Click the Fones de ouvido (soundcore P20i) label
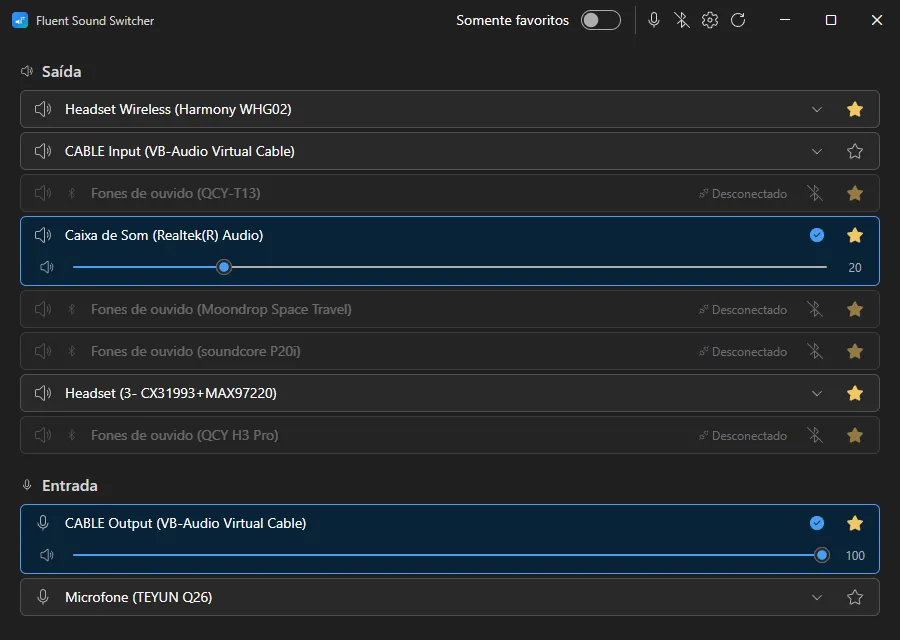 point(196,351)
